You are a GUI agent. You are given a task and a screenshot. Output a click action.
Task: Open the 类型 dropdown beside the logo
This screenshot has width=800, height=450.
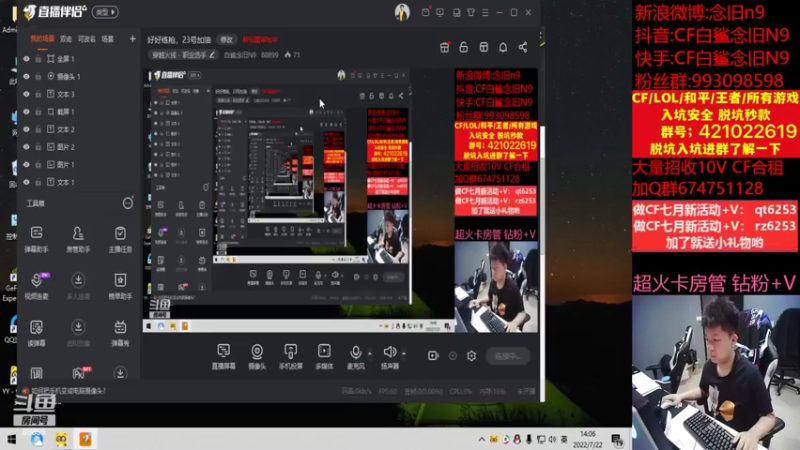(105, 12)
